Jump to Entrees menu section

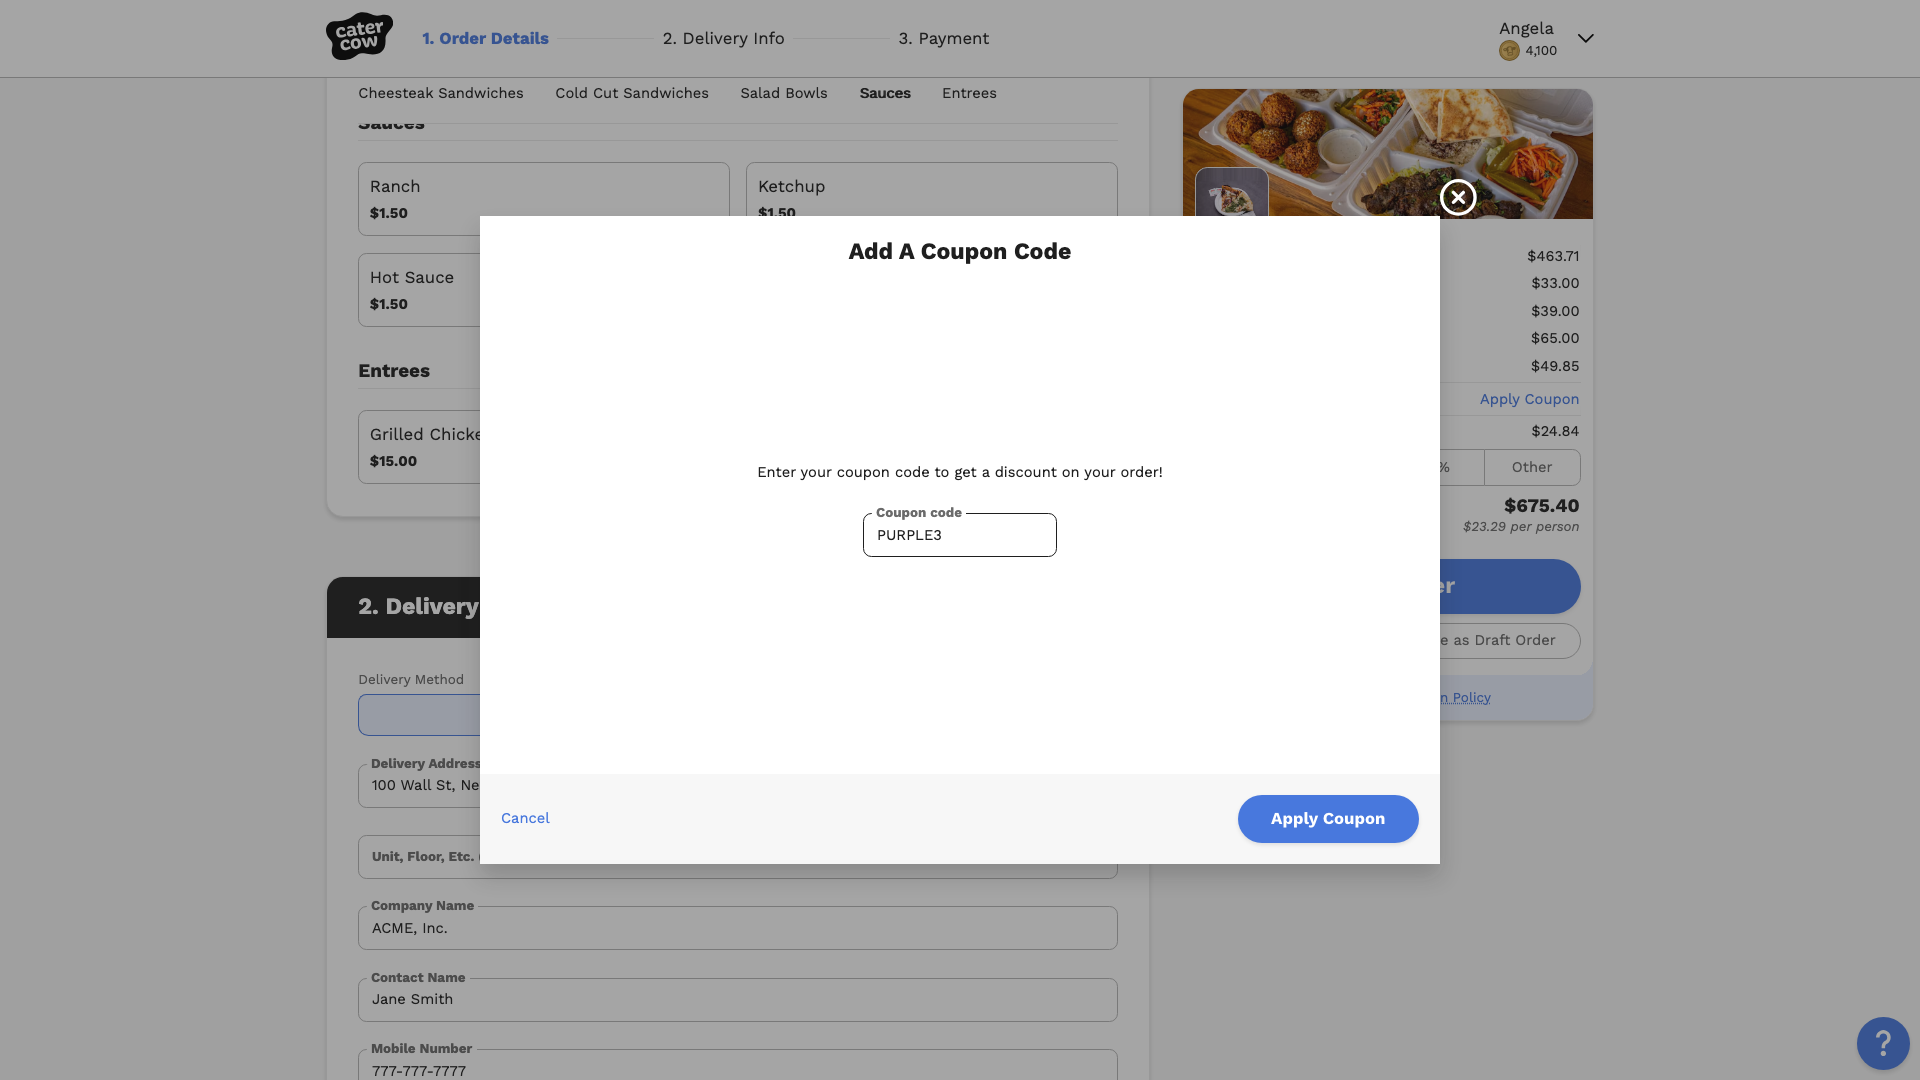(969, 93)
